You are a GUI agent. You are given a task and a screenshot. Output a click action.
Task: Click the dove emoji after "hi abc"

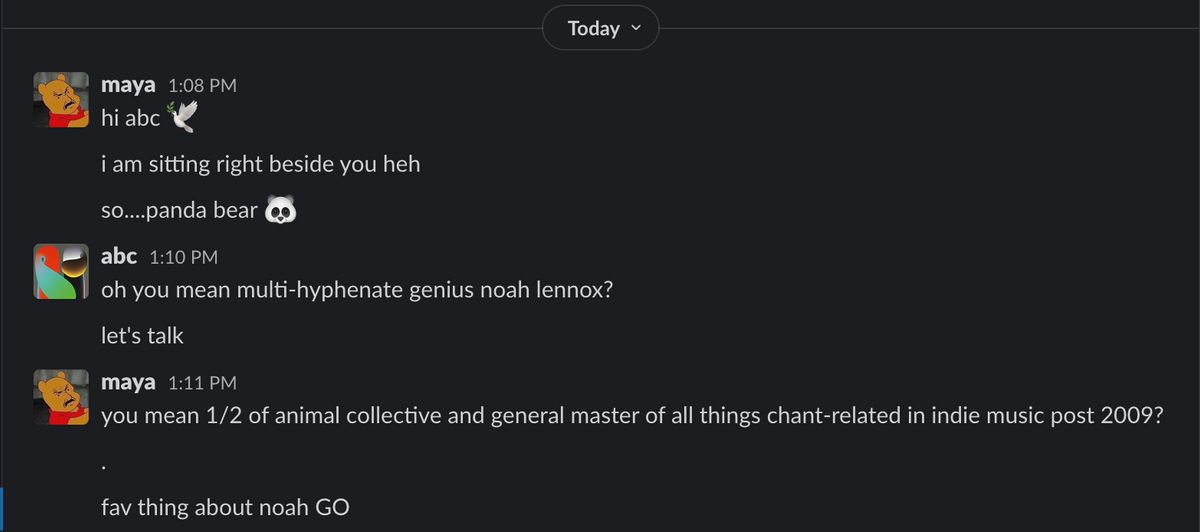click(x=182, y=118)
